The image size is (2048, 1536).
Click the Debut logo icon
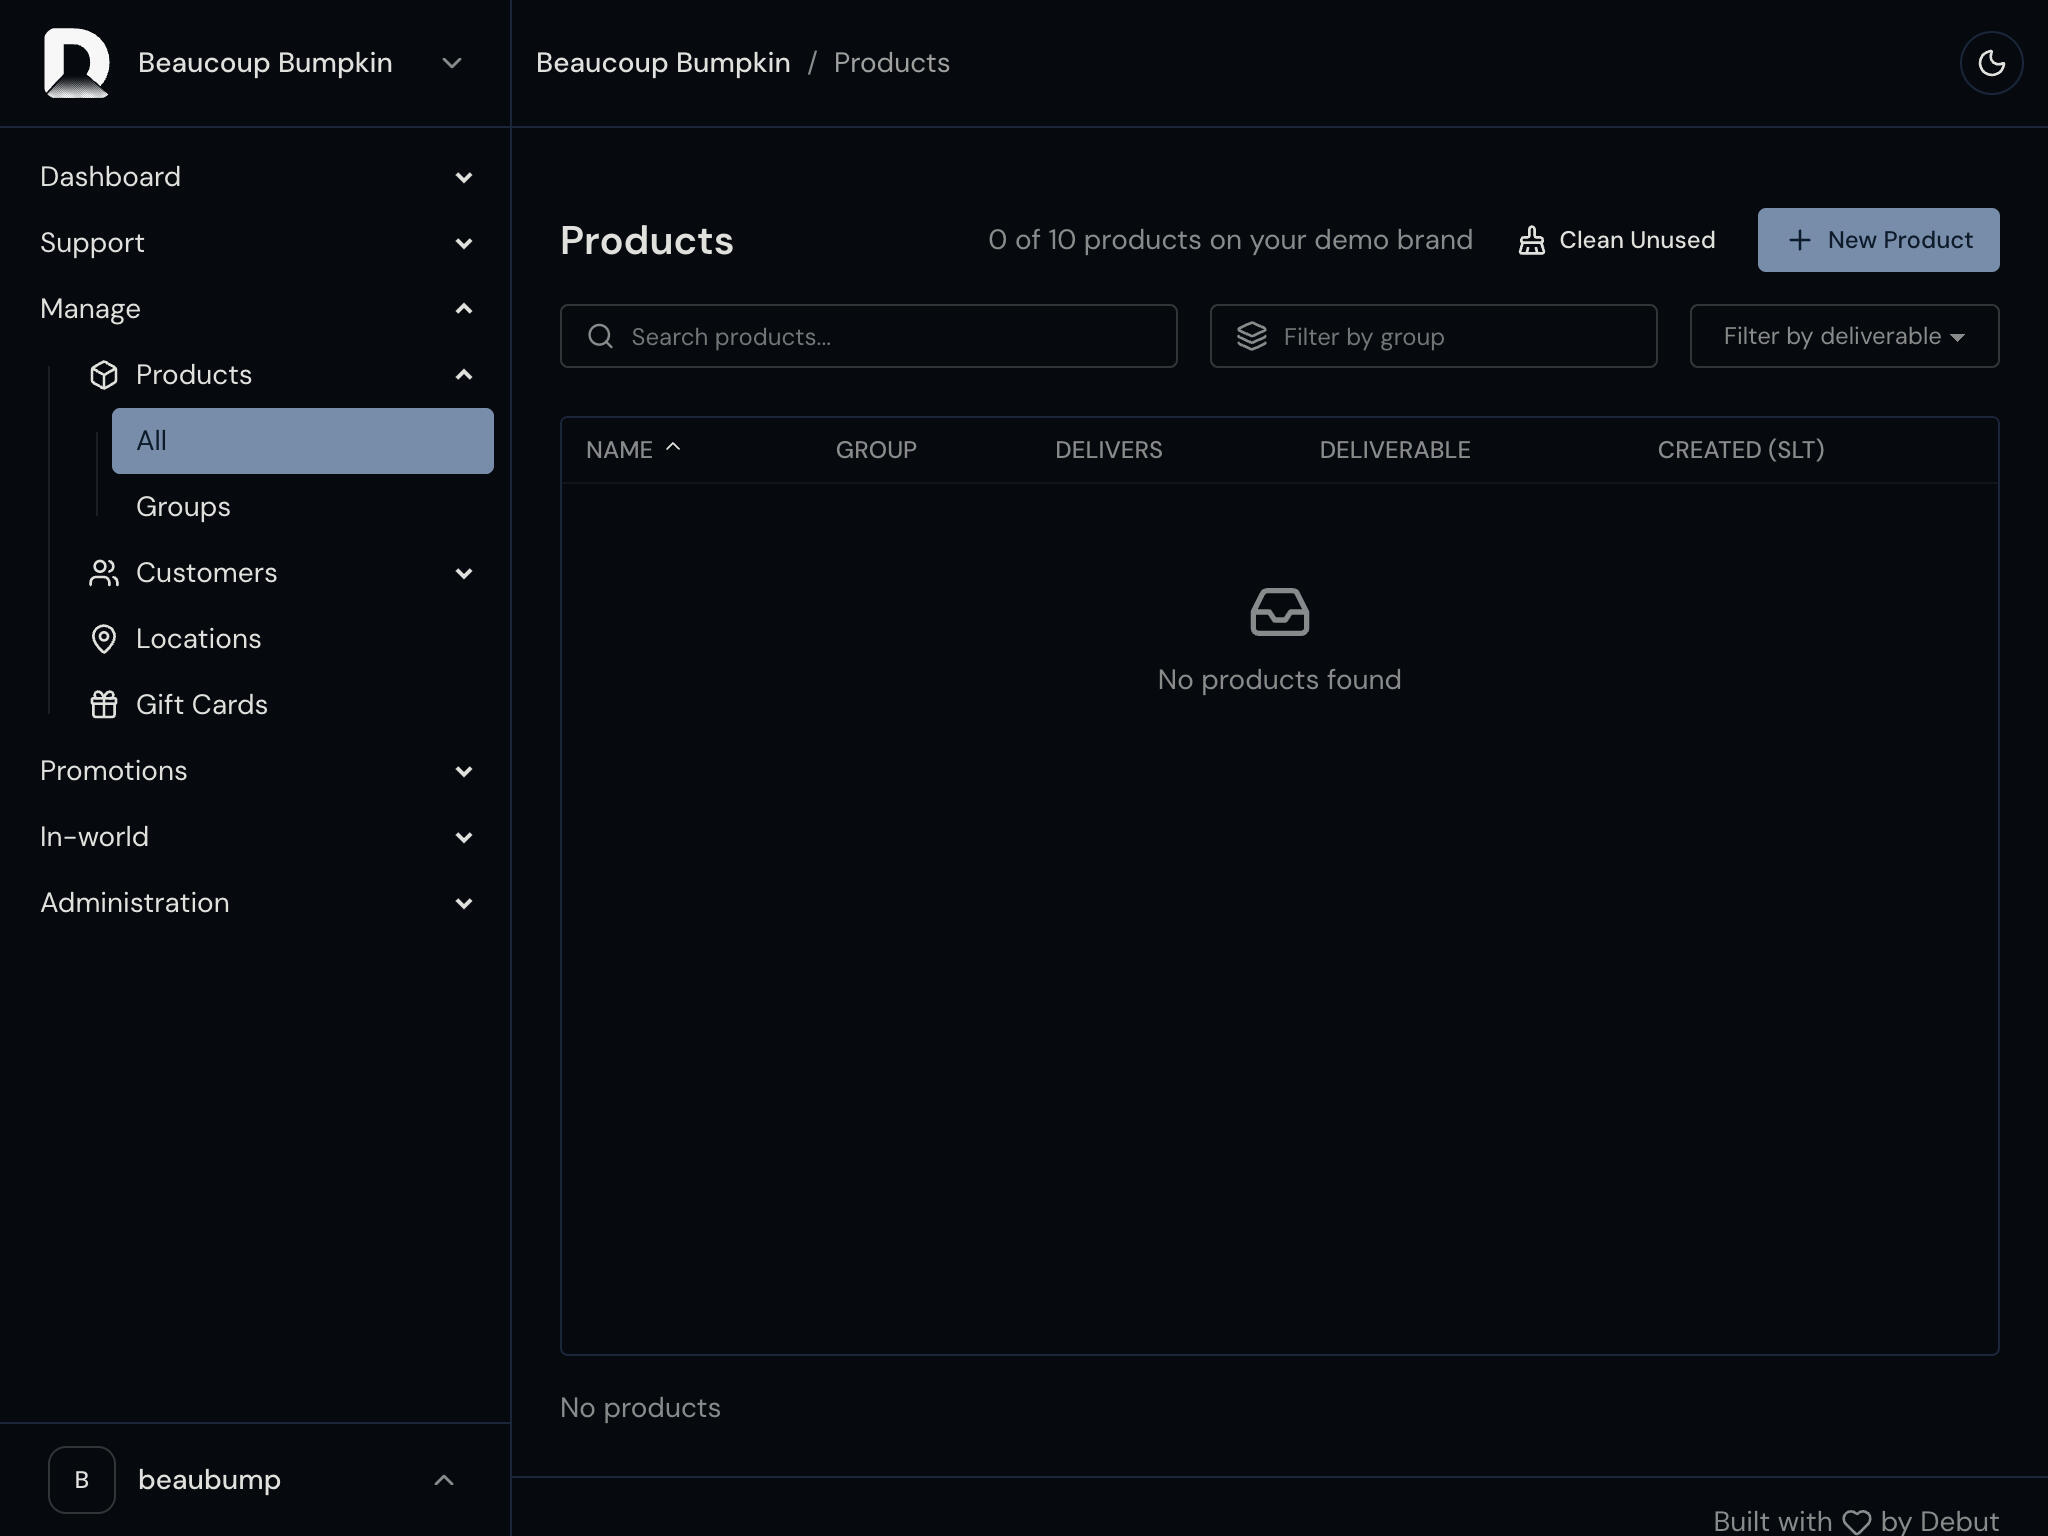[x=77, y=63]
